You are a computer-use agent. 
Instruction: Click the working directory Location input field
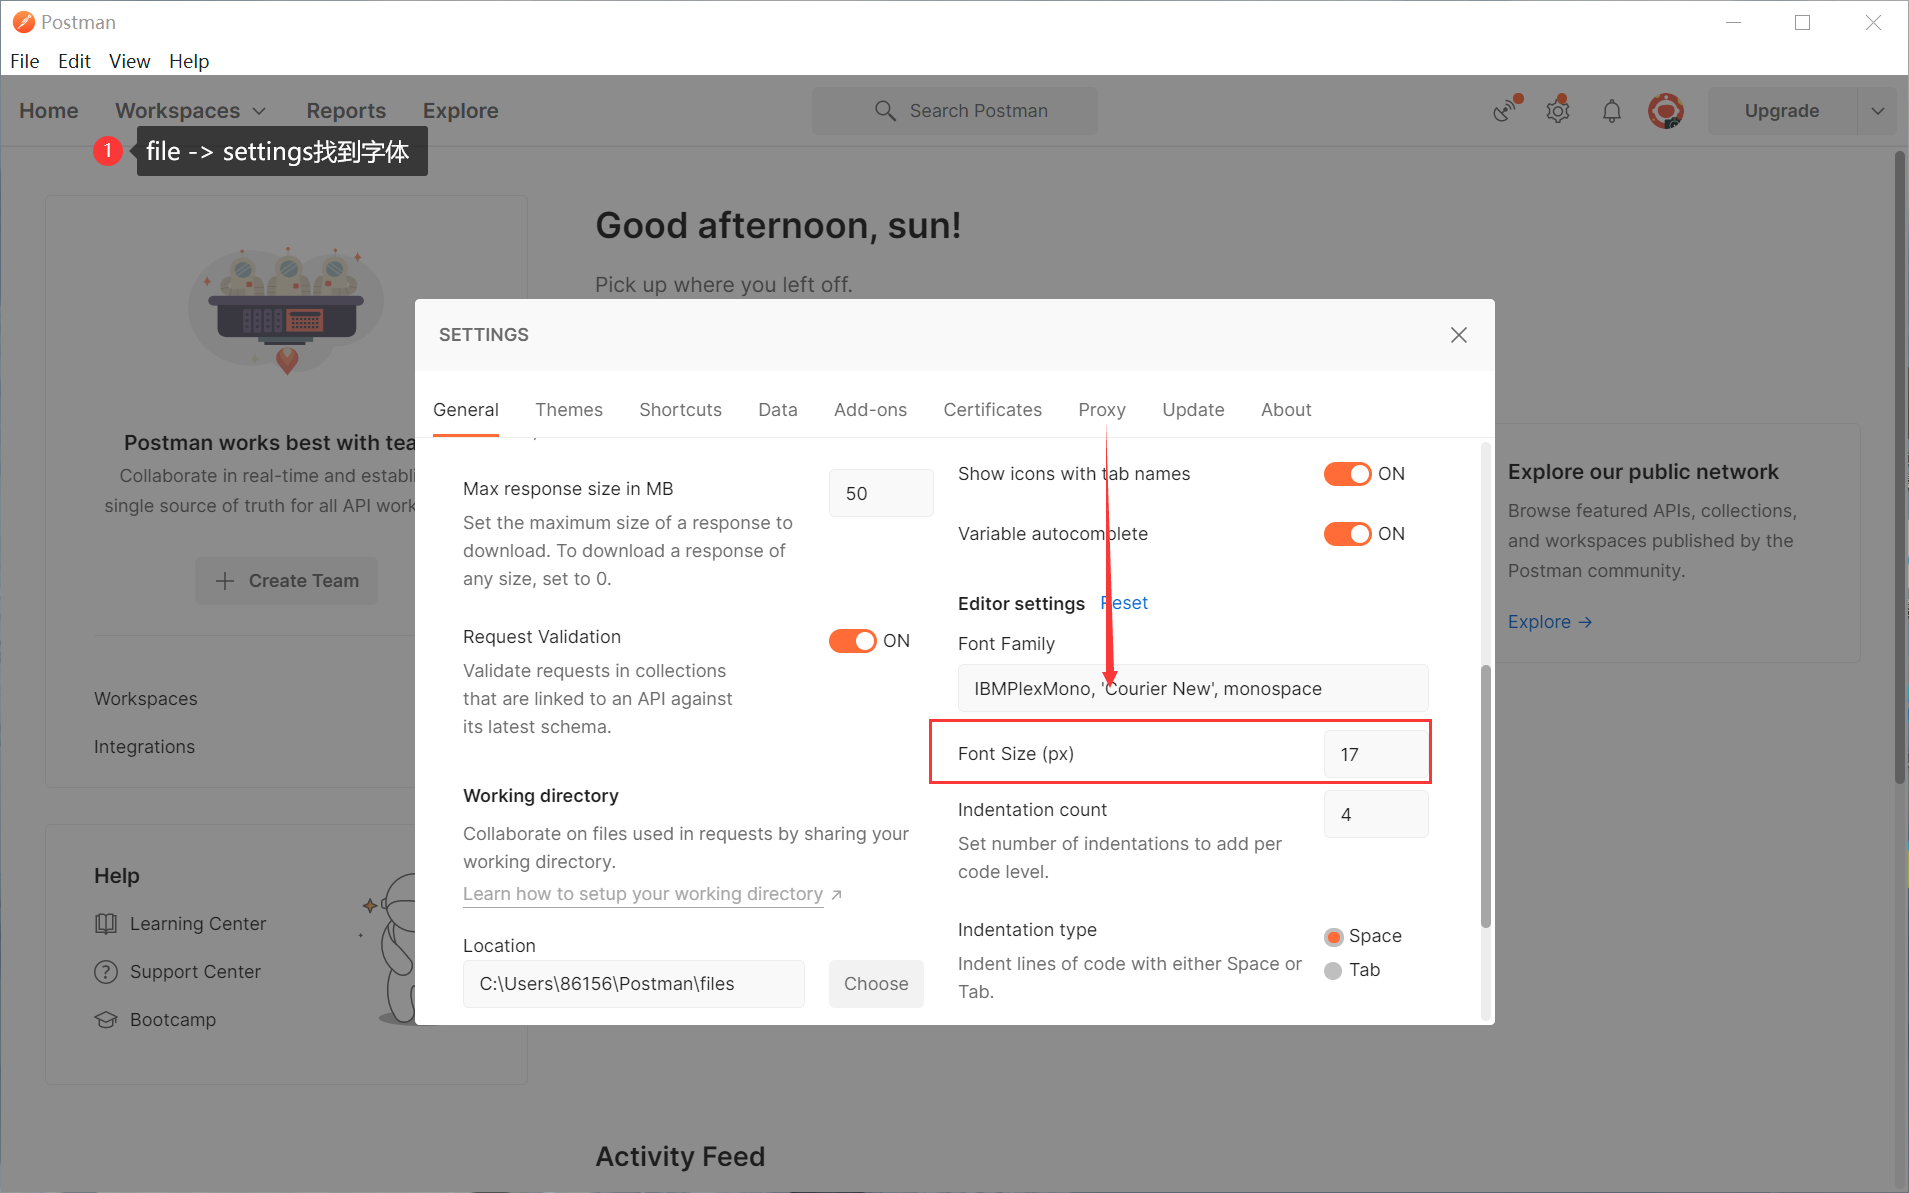634,984
